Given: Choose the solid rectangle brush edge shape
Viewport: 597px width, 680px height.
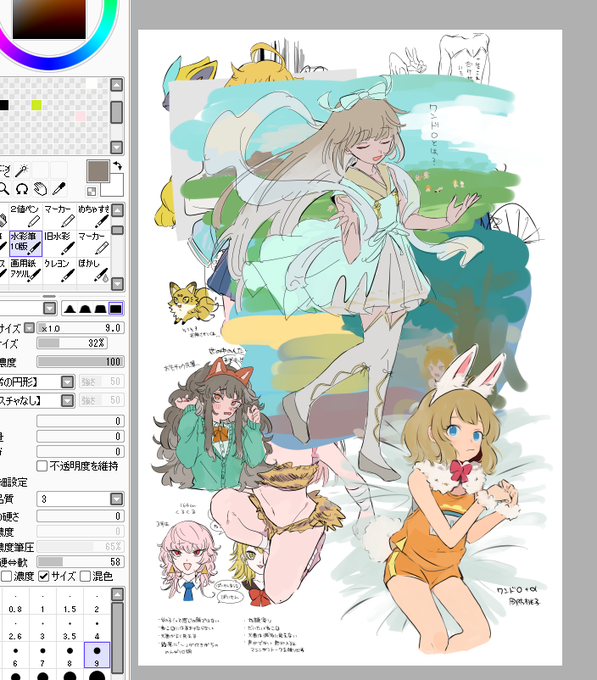Looking at the screenshot, I should pyautogui.click(x=116, y=309).
